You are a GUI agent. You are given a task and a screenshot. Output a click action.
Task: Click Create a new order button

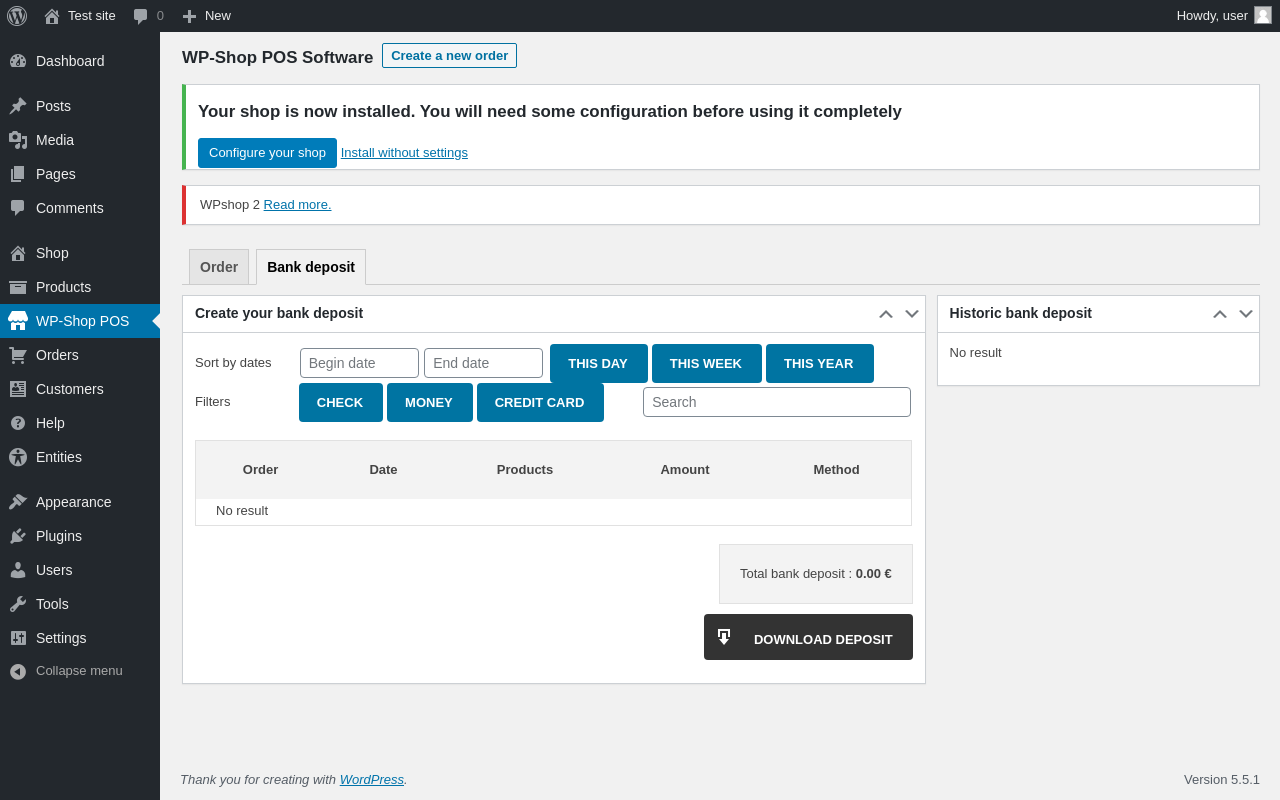pyautogui.click(x=449, y=56)
